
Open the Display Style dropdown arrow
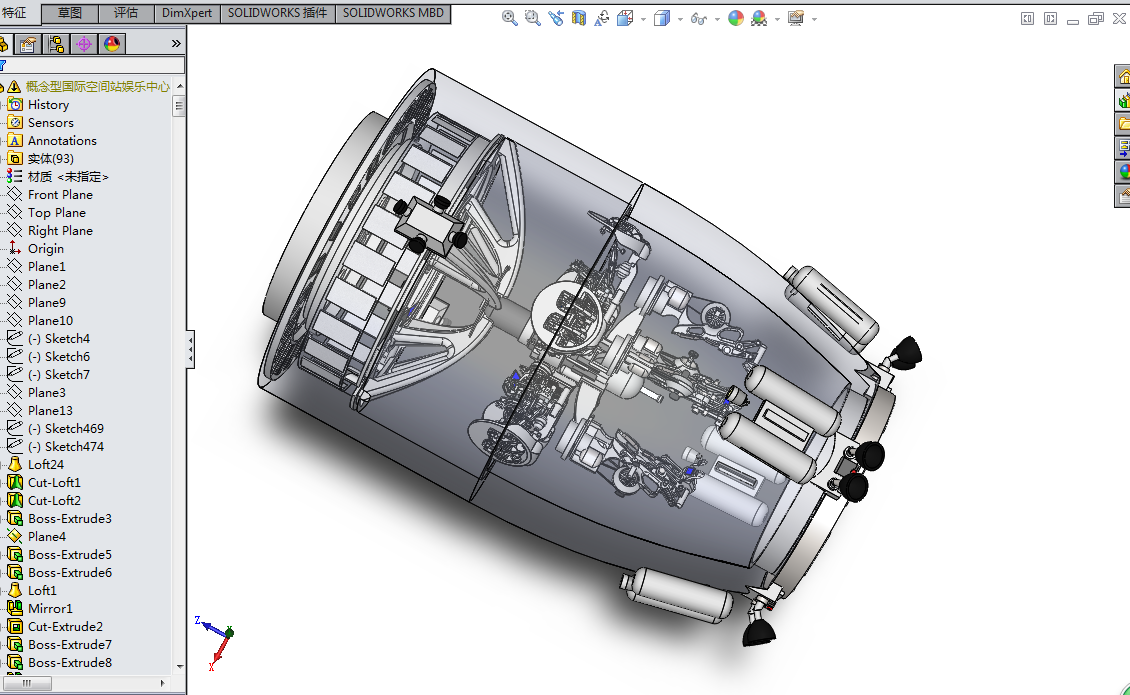680,19
